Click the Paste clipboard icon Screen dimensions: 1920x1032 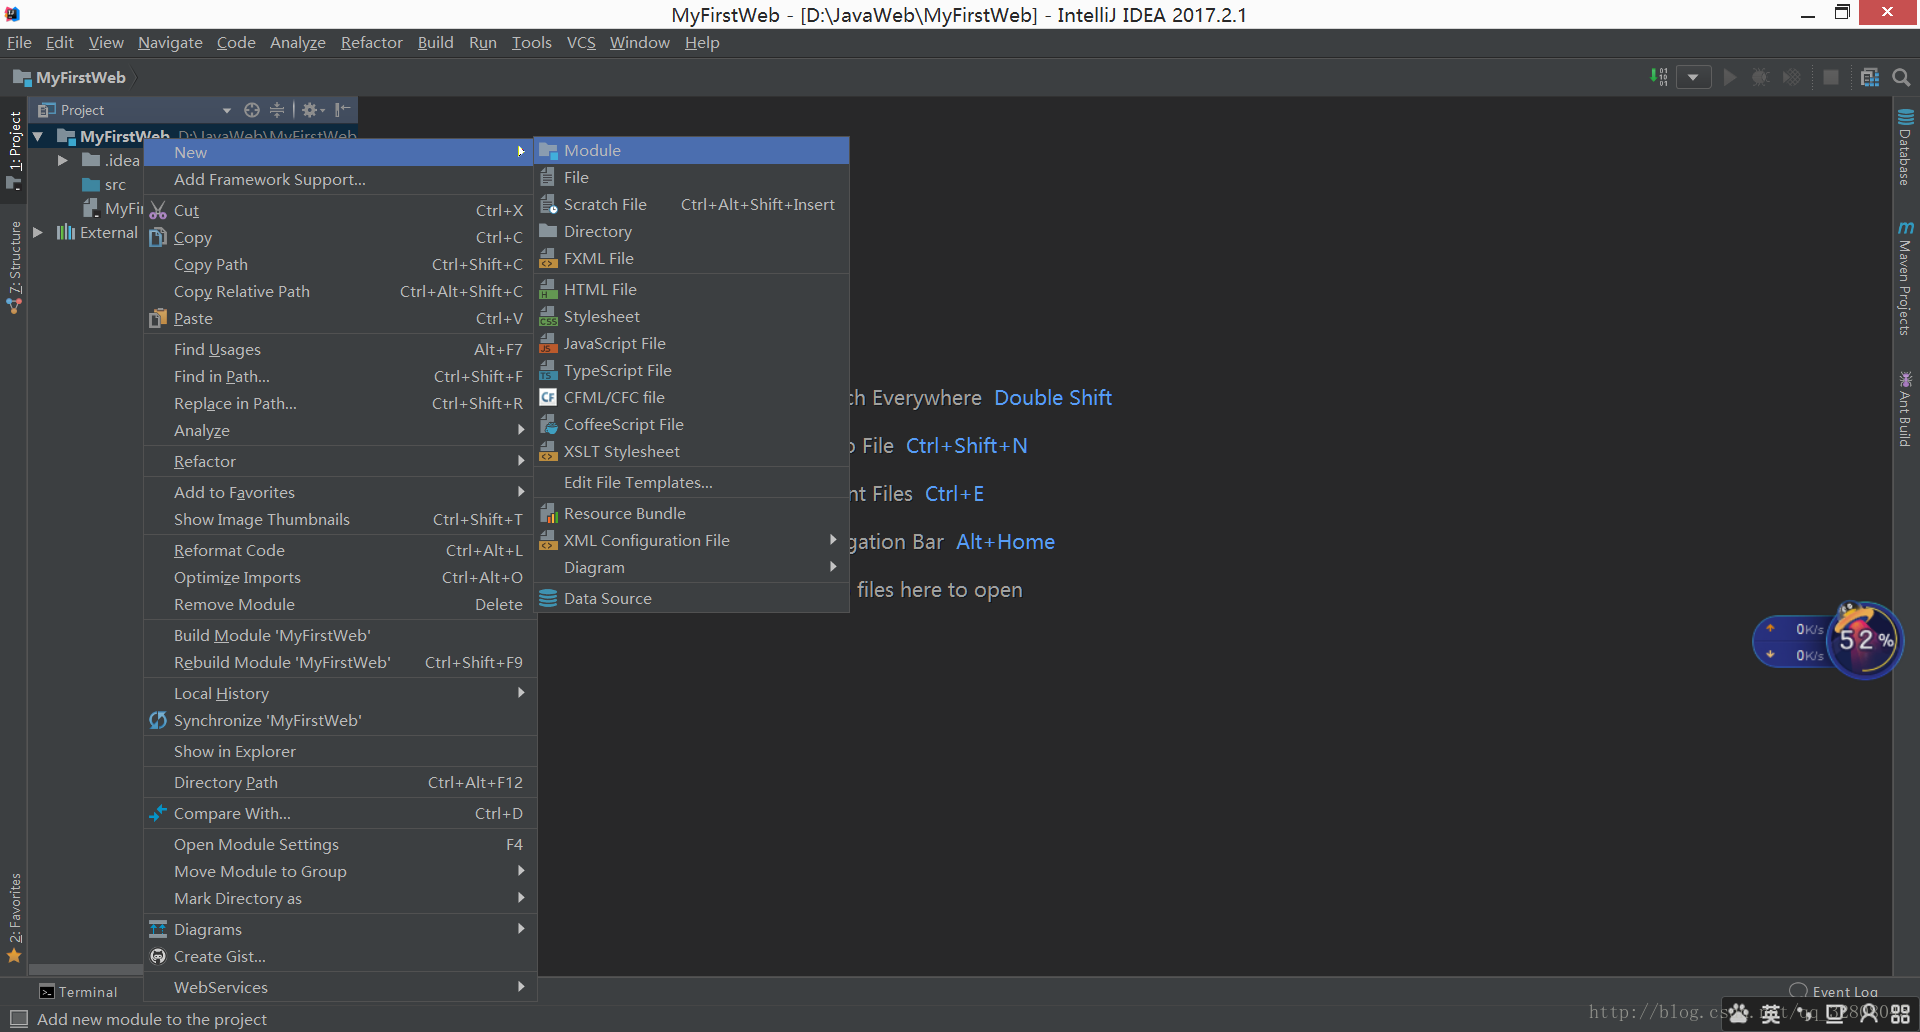click(158, 318)
